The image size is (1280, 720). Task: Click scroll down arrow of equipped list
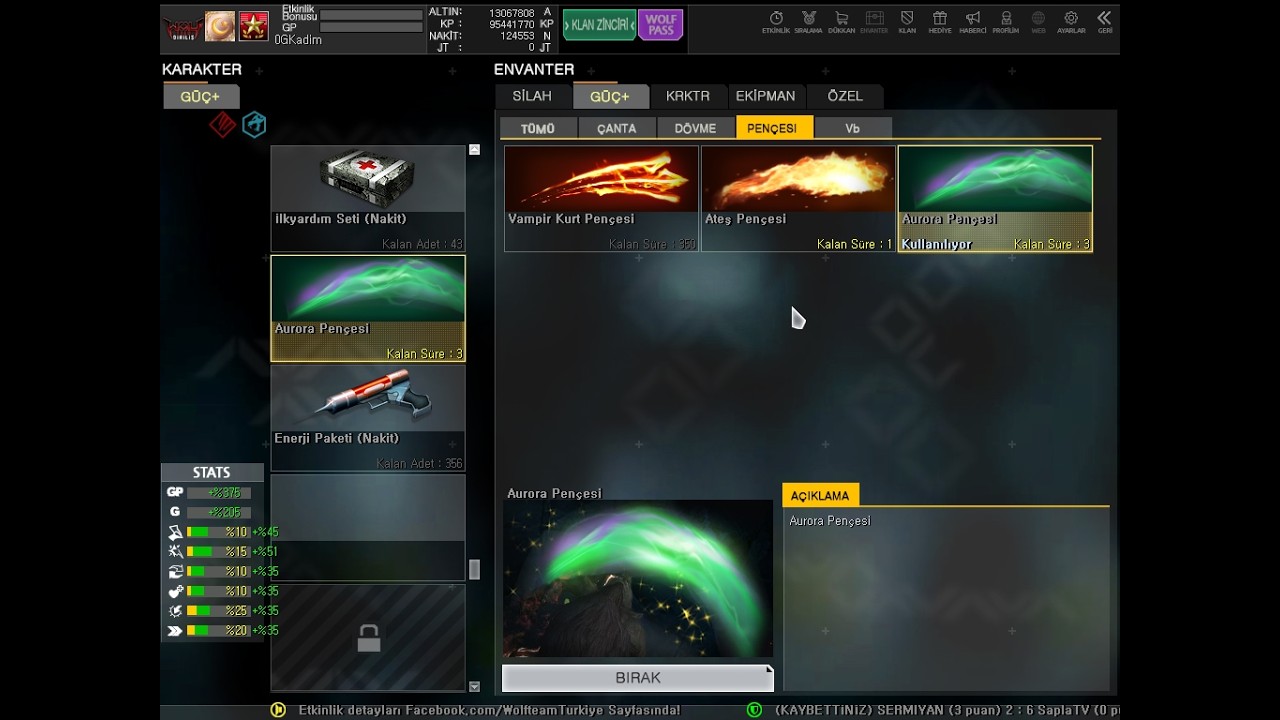(474, 687)
